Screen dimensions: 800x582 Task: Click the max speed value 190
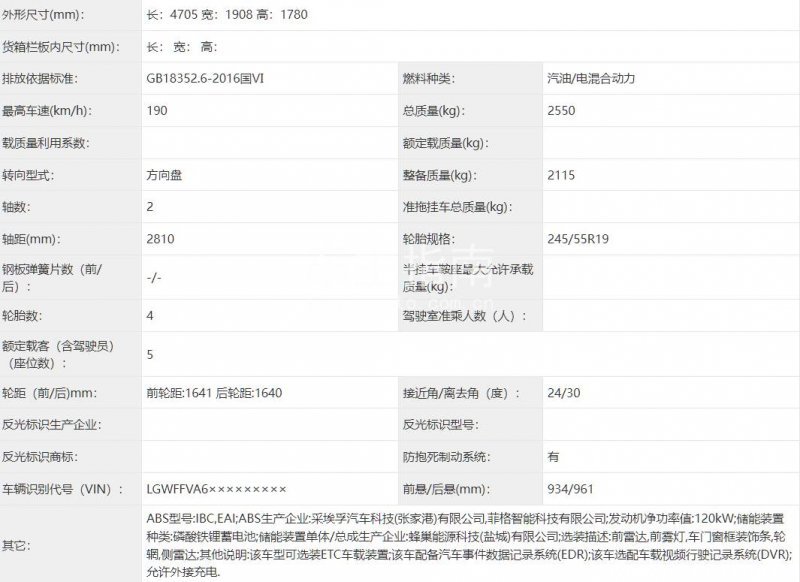[156, 111]
